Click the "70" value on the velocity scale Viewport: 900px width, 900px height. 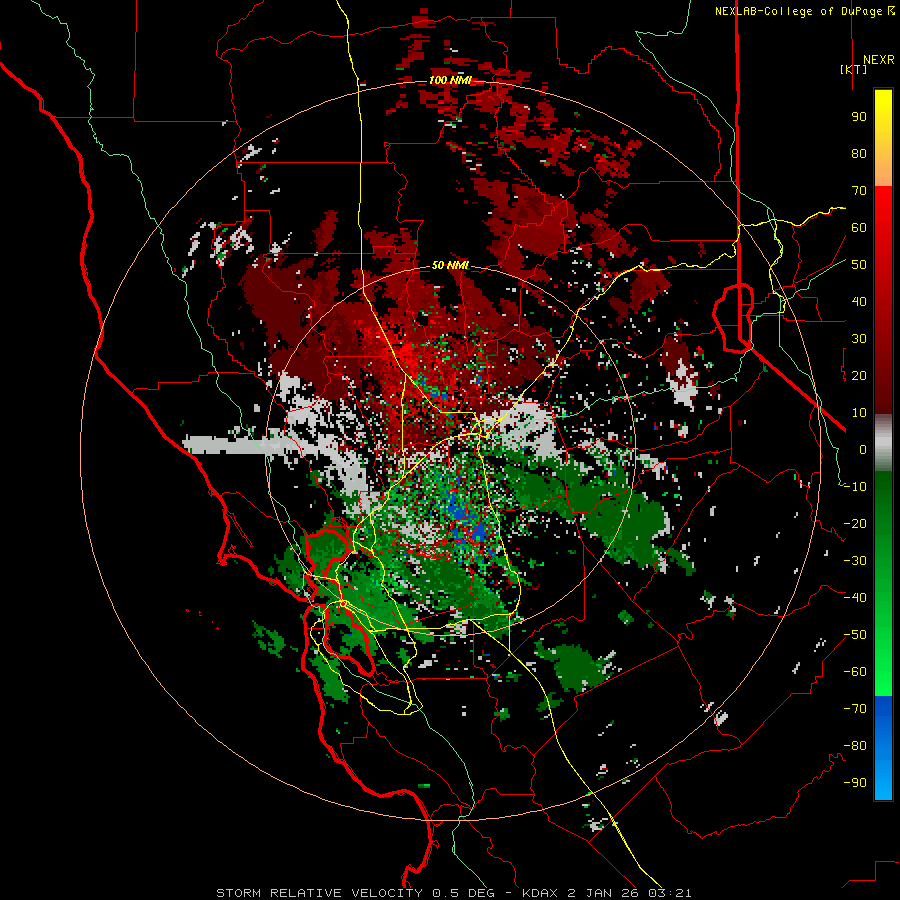859,191
